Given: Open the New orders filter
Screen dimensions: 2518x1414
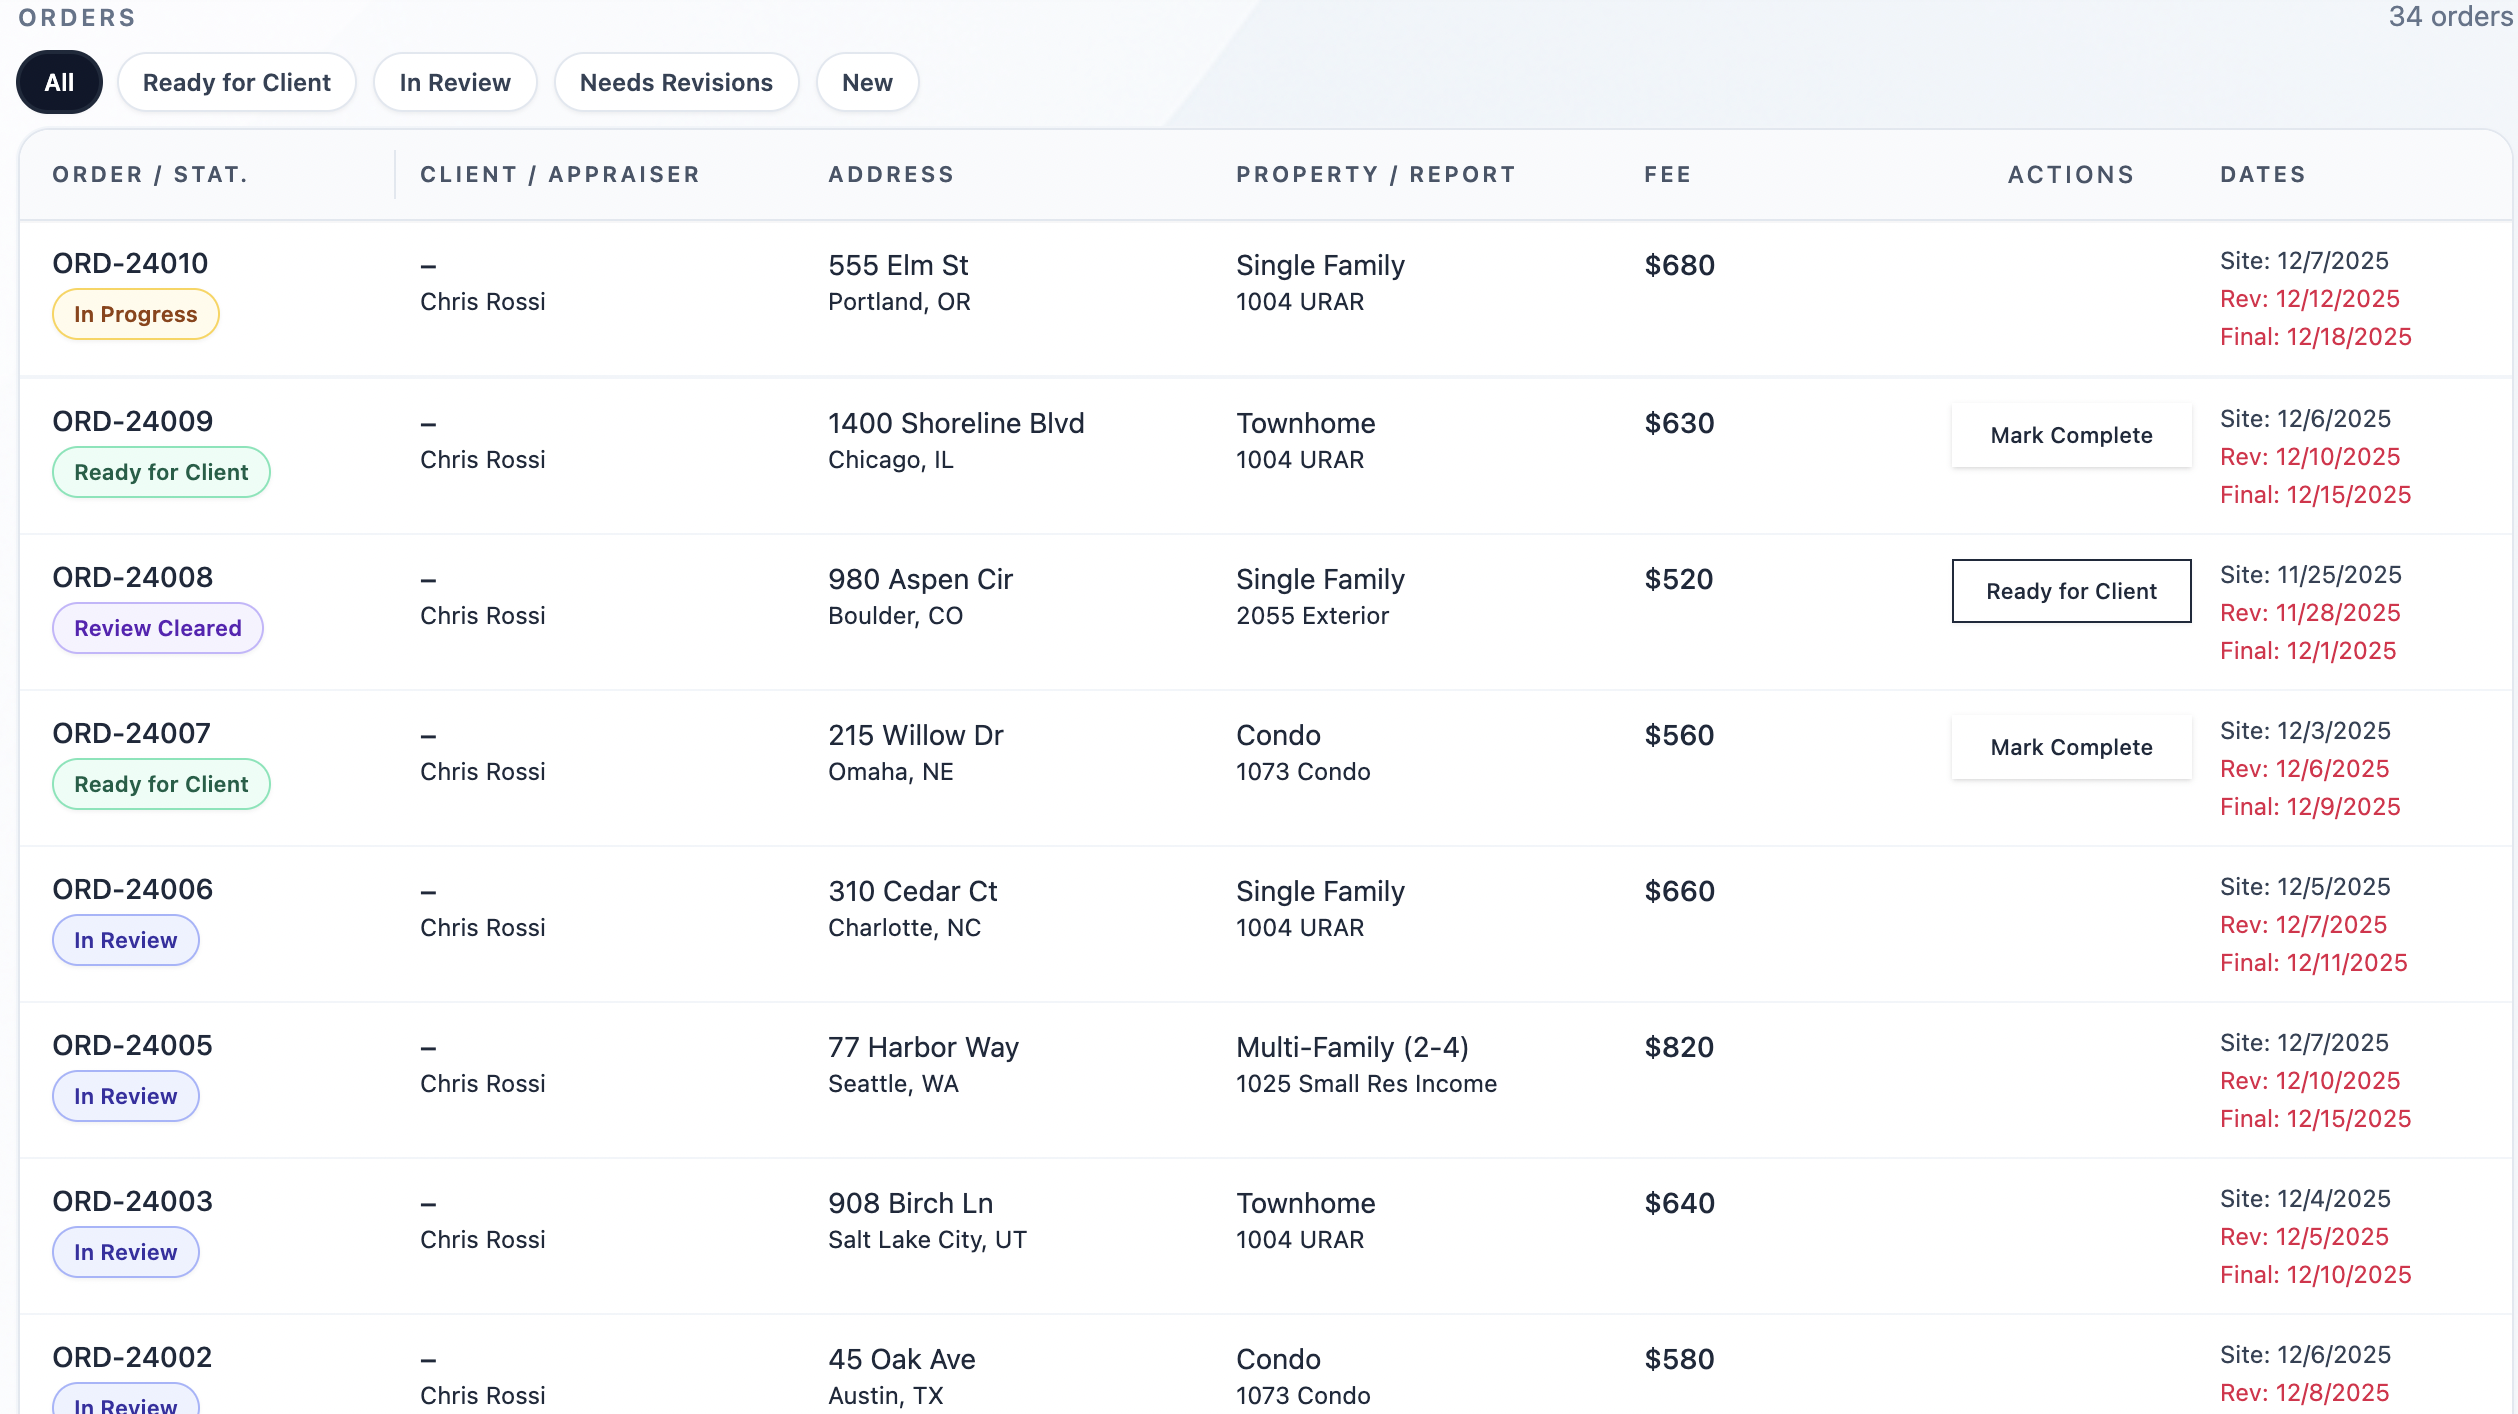Looking at the screenshot, I should [867, 82].
